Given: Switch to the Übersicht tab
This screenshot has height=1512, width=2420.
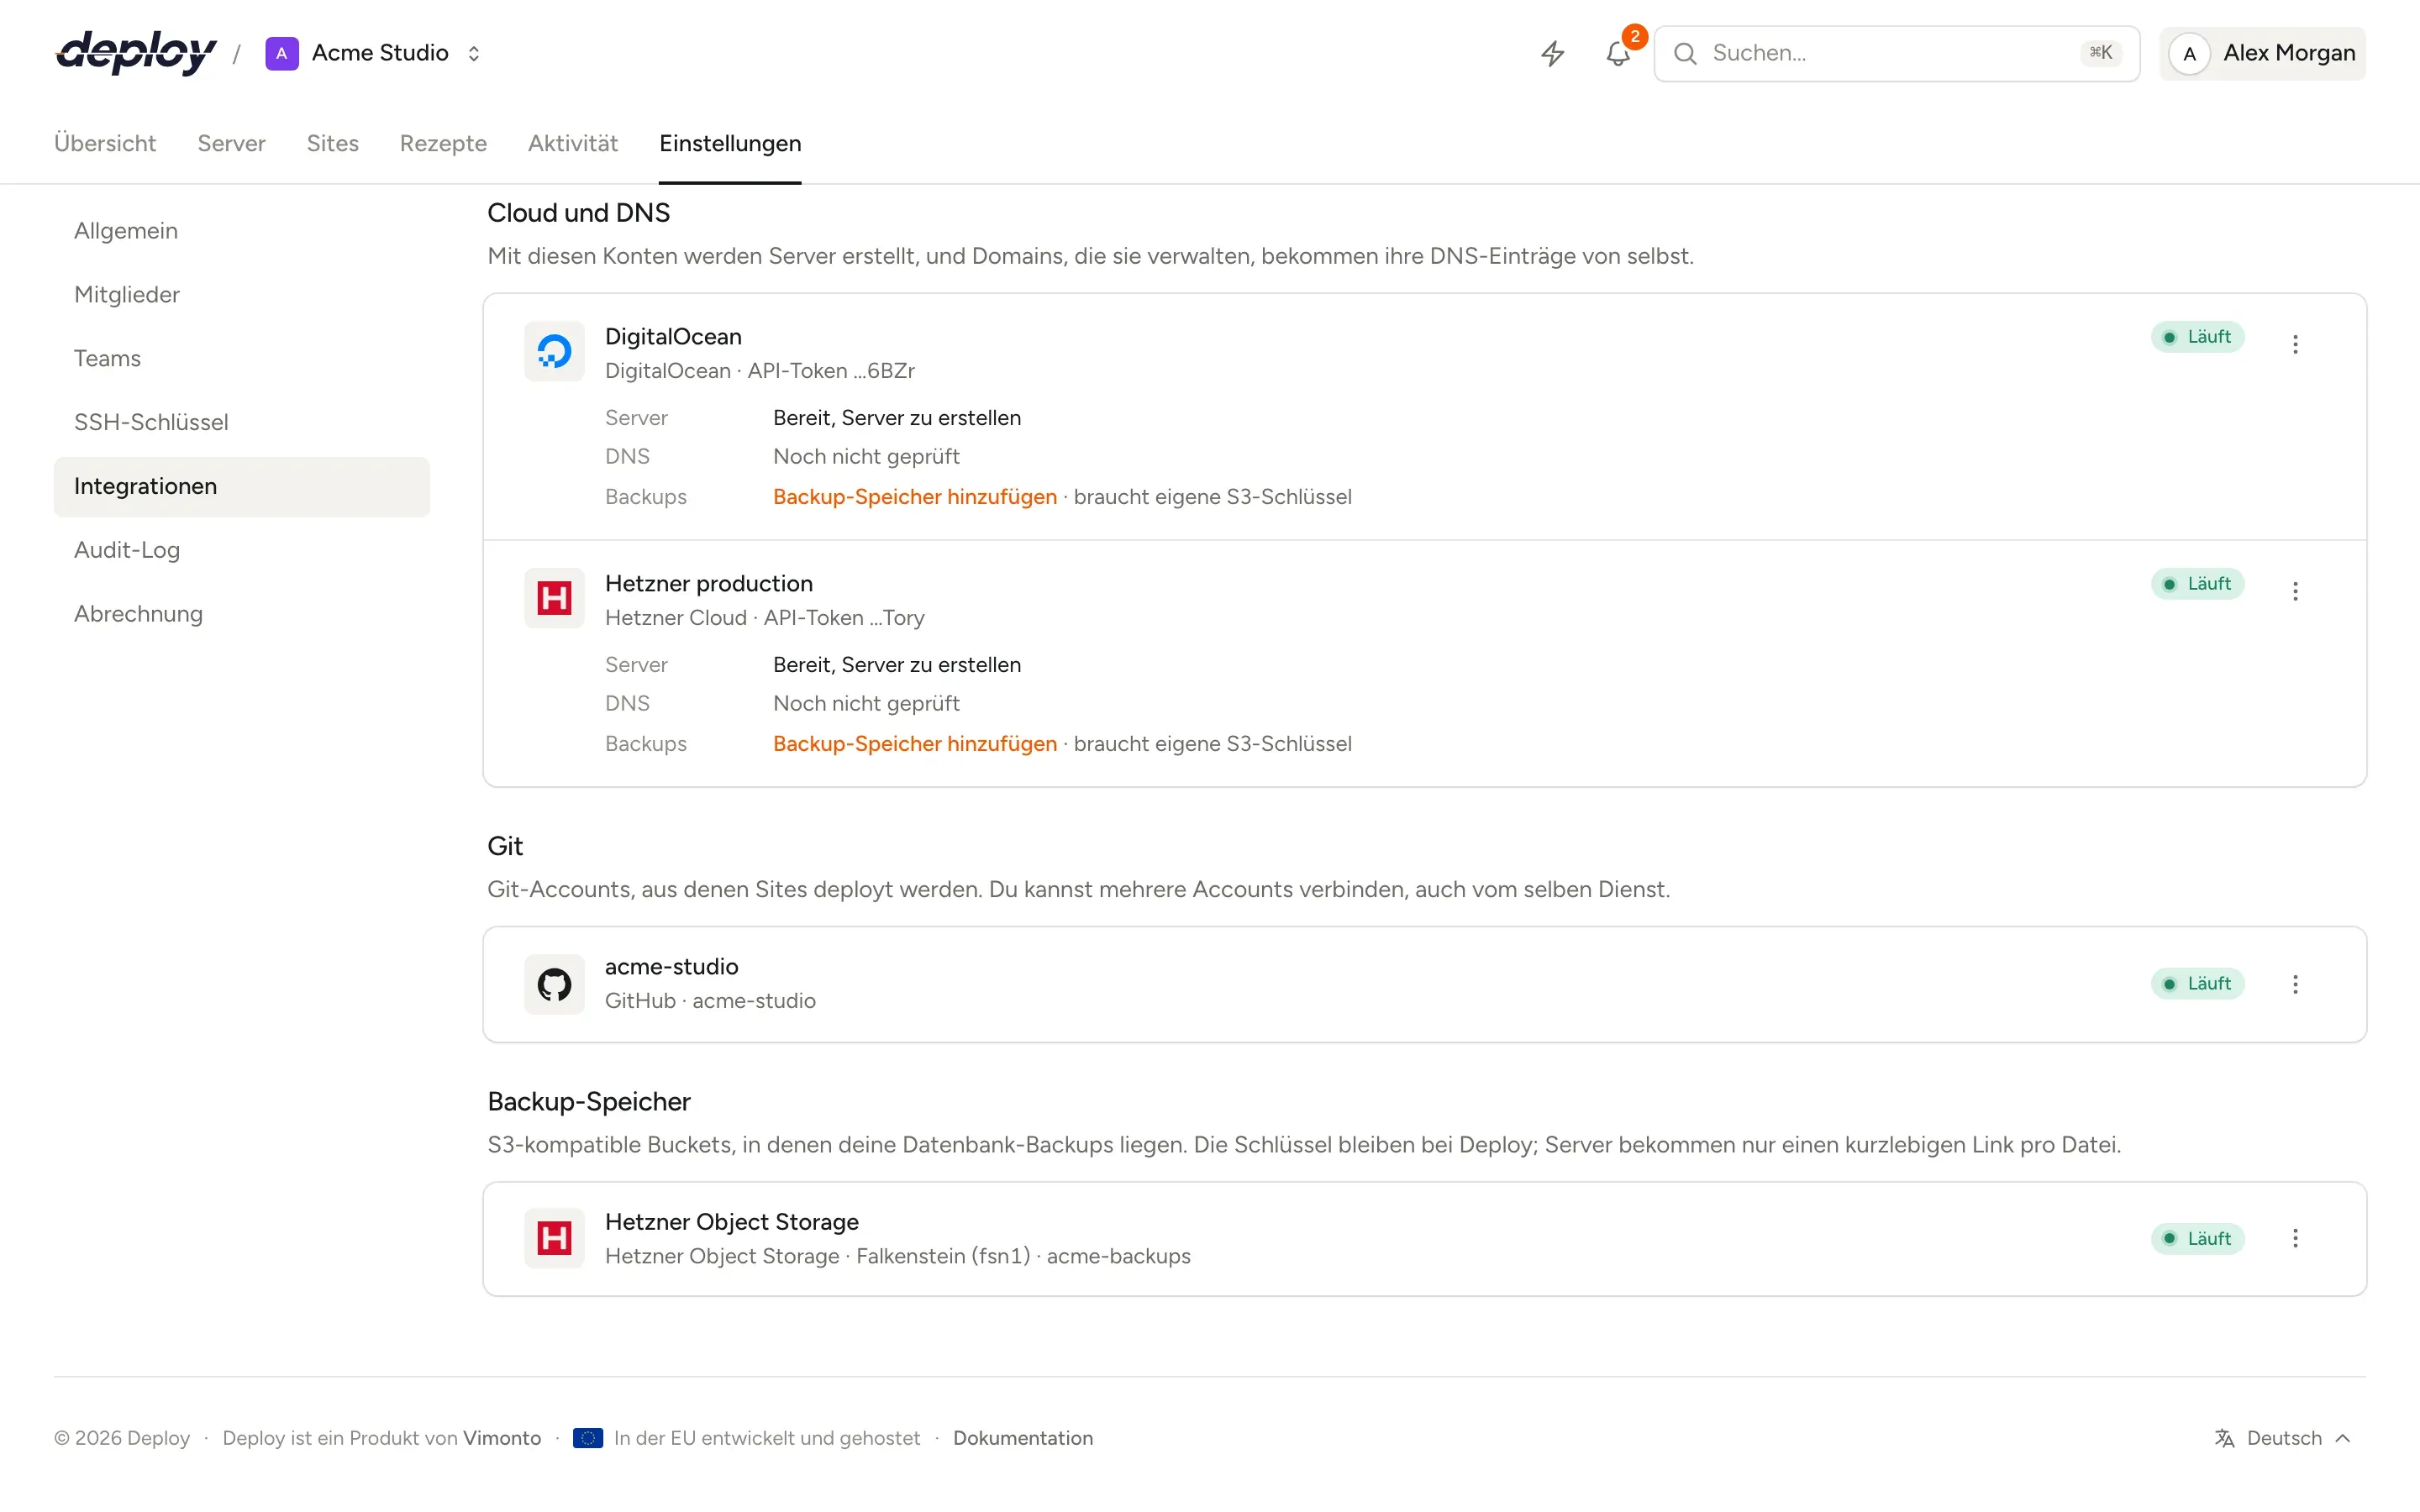Looking at the screenshot, I should [x=105, y=143].
